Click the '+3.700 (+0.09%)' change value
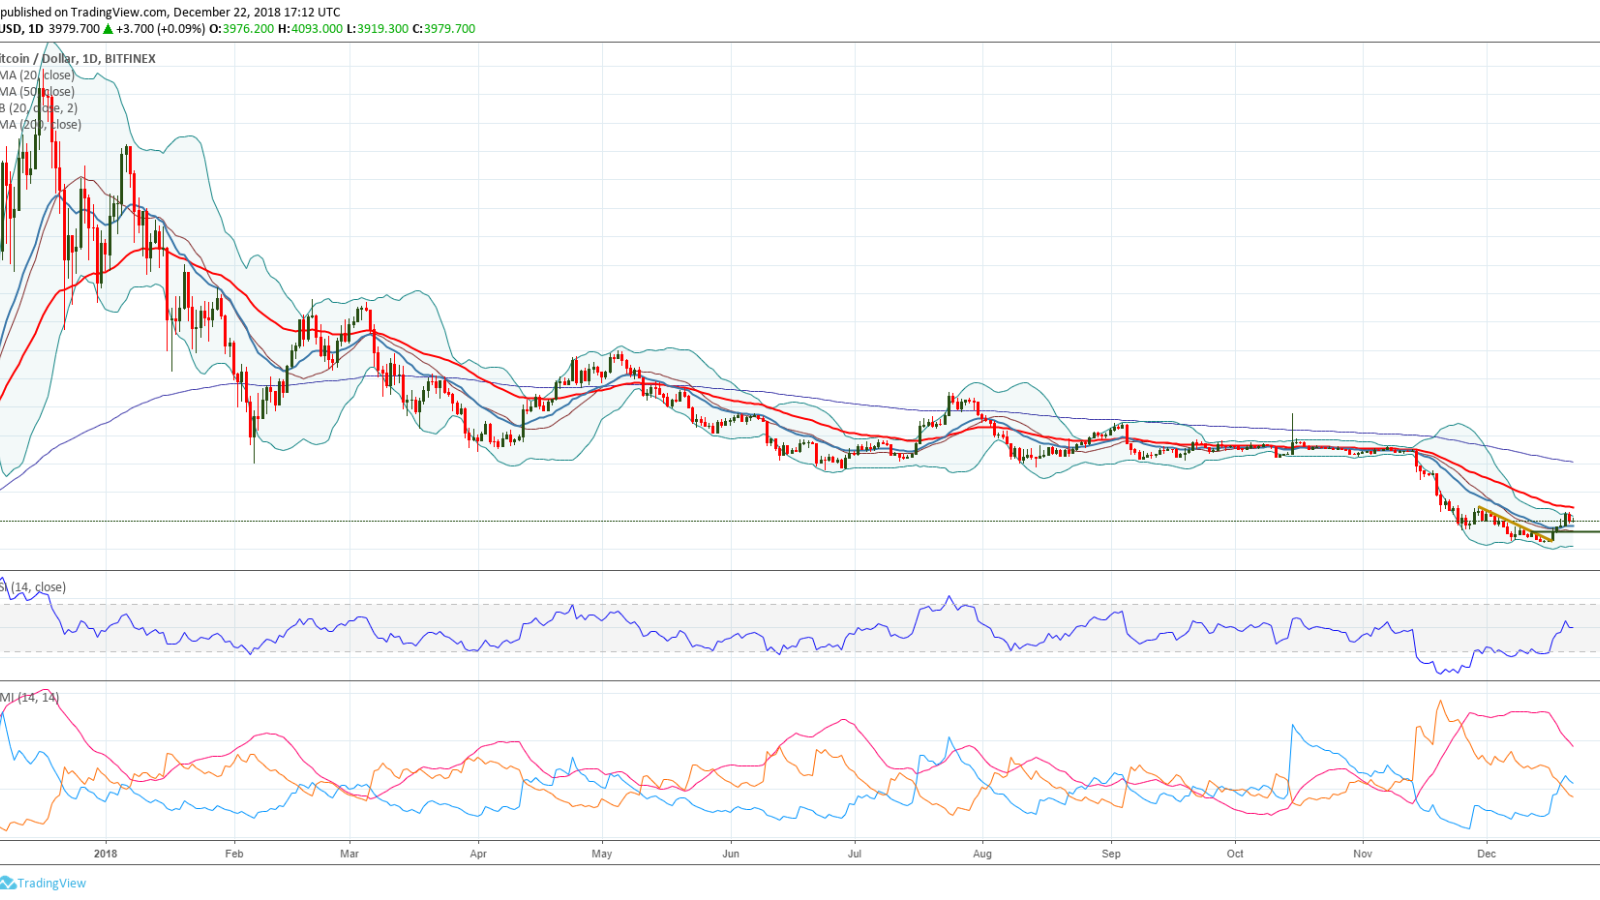This screenshot has width=1600, height=900. (160, 29)
